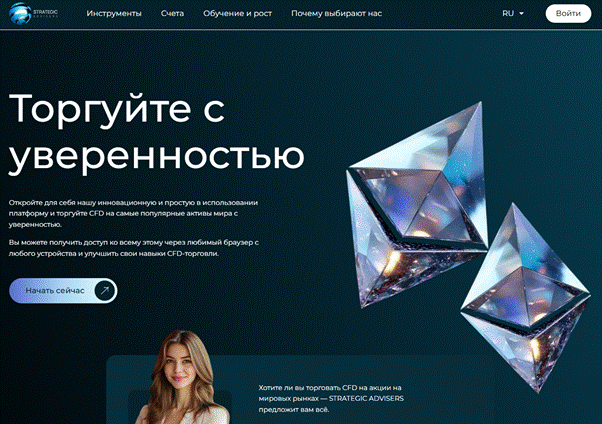The image size is (602, 424).
Task: Click the Strategic Advisers globe logo
Action: [x=20, y=13]
